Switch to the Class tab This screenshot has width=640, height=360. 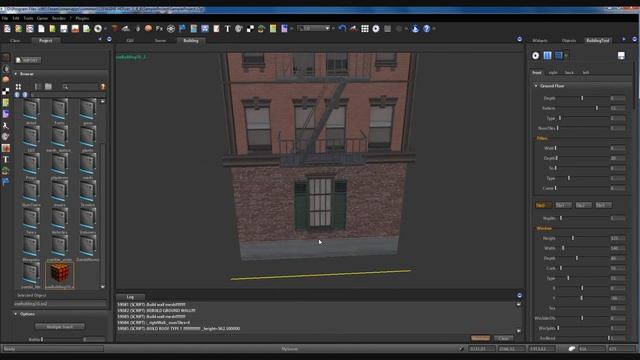[x=15, y=40]
